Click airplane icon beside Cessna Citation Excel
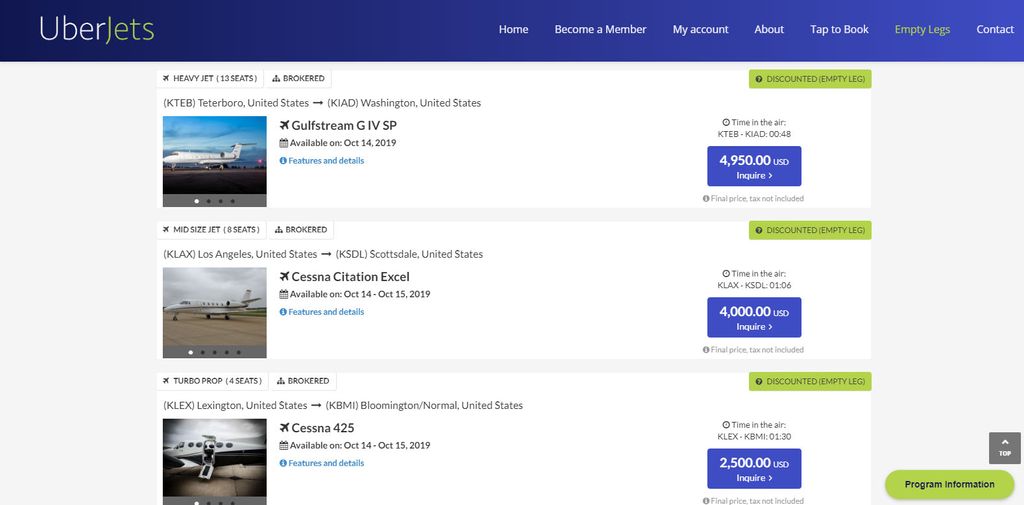Image resolution: width=1024 pixels, height=505 pixels. 284,276
